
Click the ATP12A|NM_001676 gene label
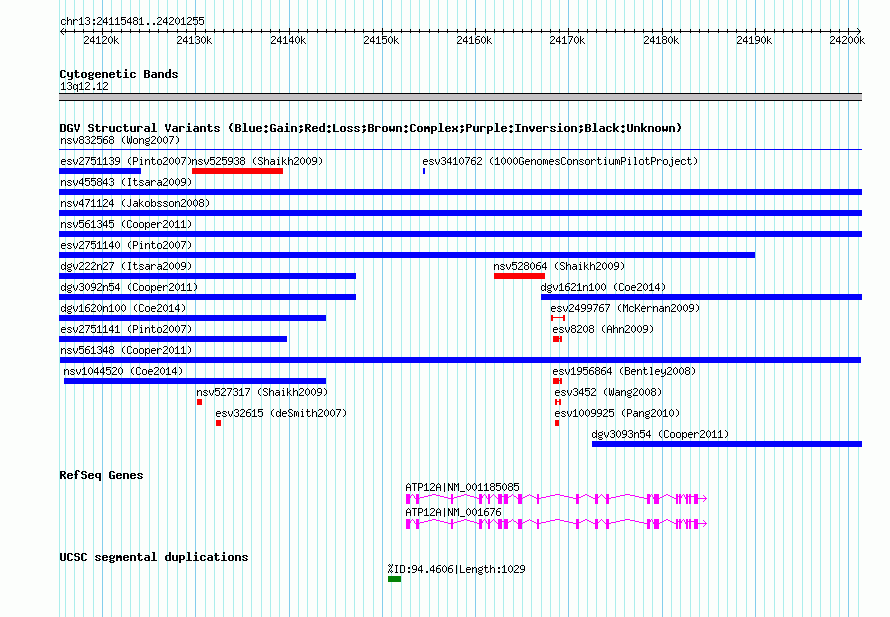coord(453,512)
